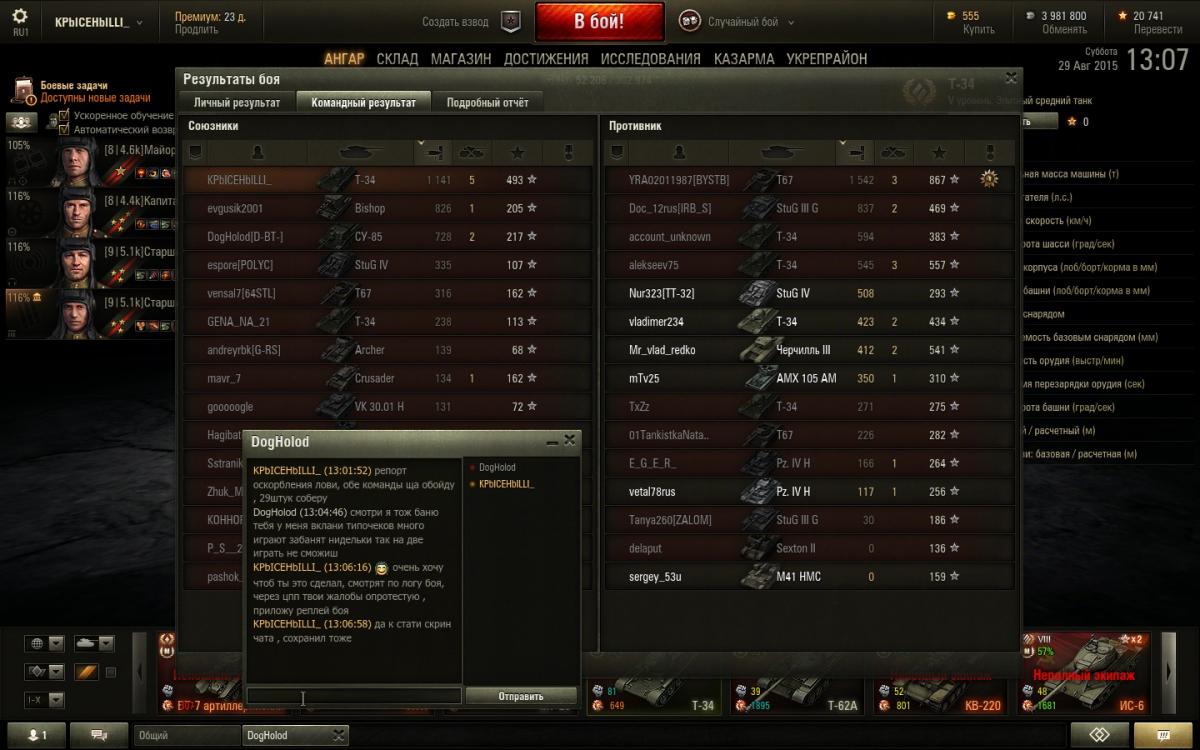Click the DogHolod chat message input field
The width and height of the screenshot is (1200, 750).
point(354,696)
